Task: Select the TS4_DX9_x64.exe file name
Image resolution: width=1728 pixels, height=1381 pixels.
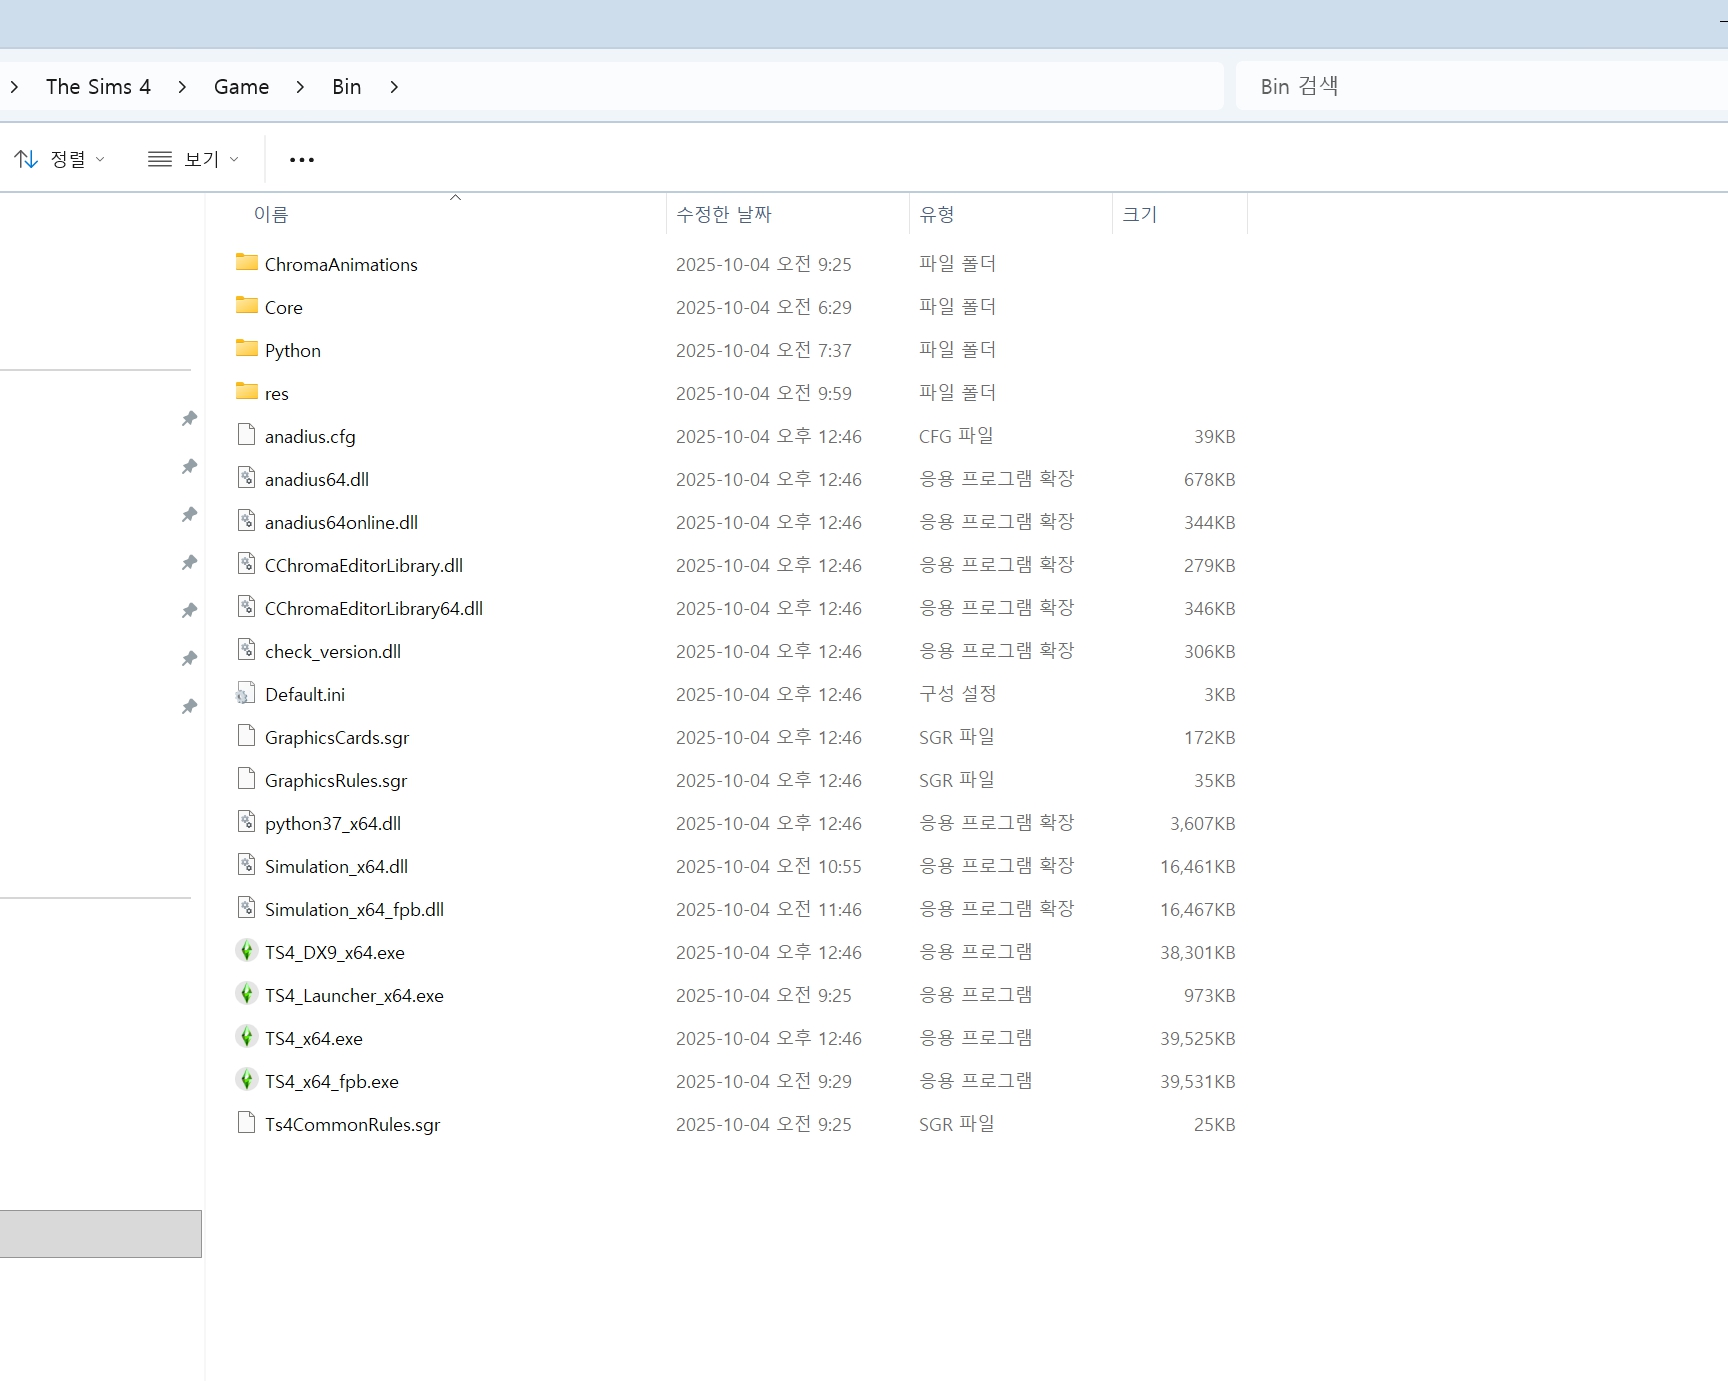Action: 335,952
